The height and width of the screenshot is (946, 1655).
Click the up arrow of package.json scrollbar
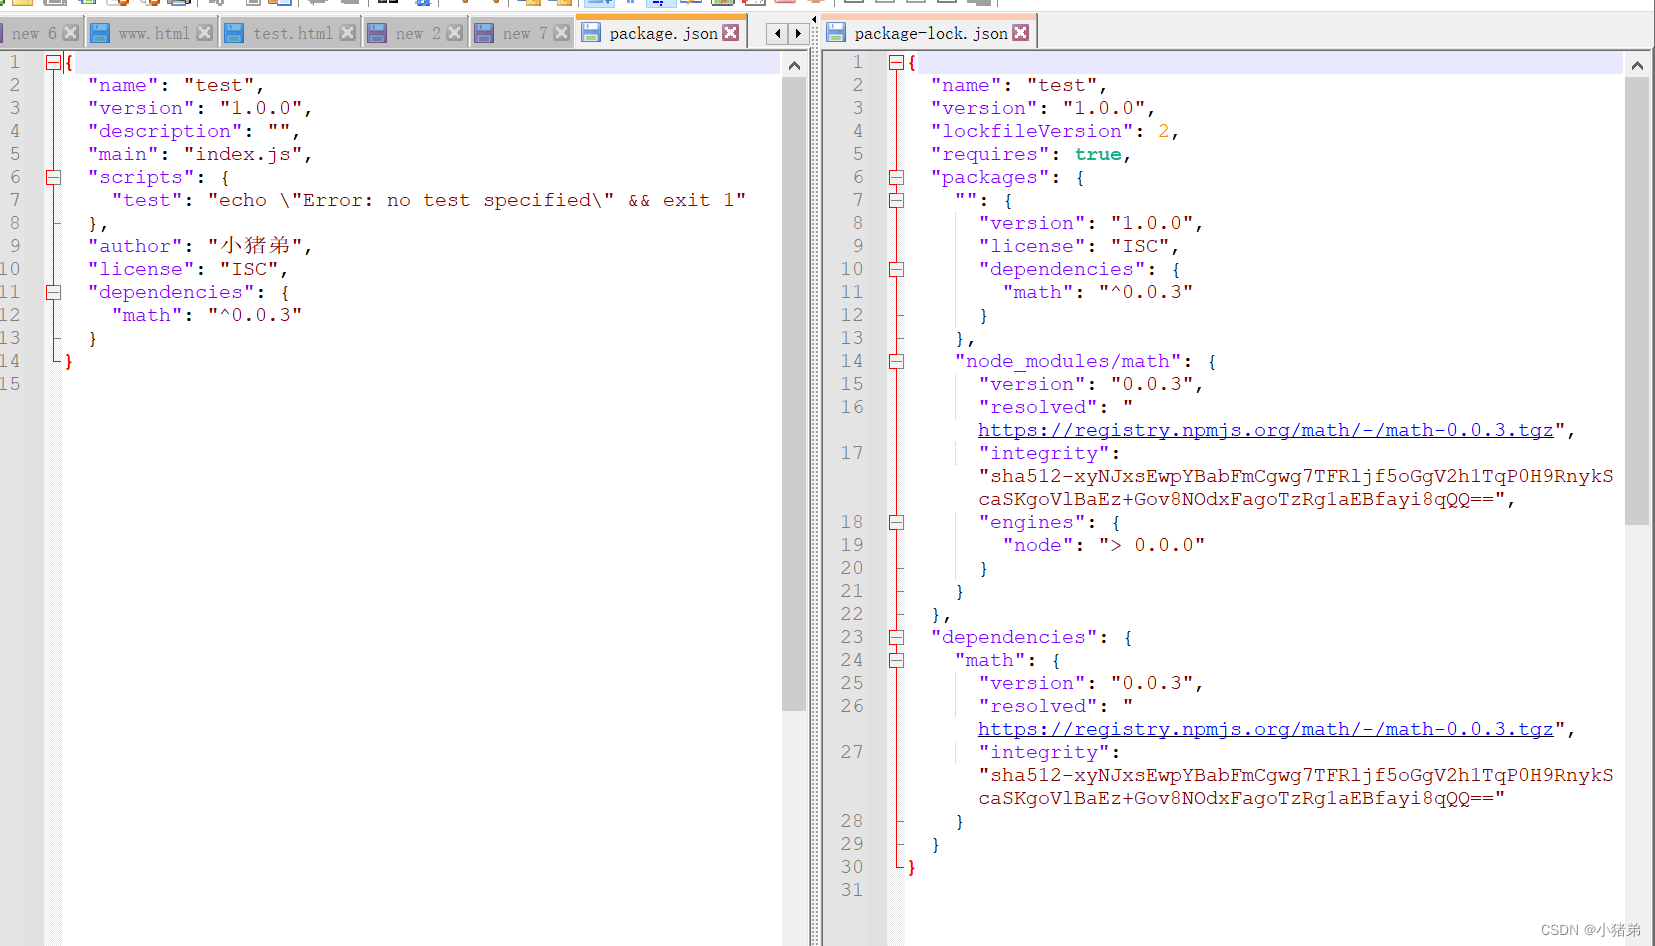[794, 65]
